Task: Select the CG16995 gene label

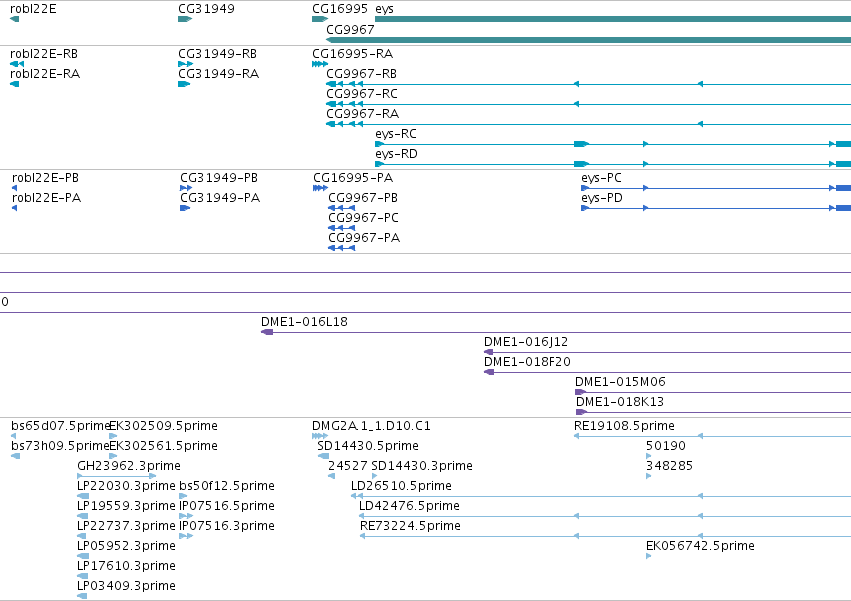Action: point(340,9)
